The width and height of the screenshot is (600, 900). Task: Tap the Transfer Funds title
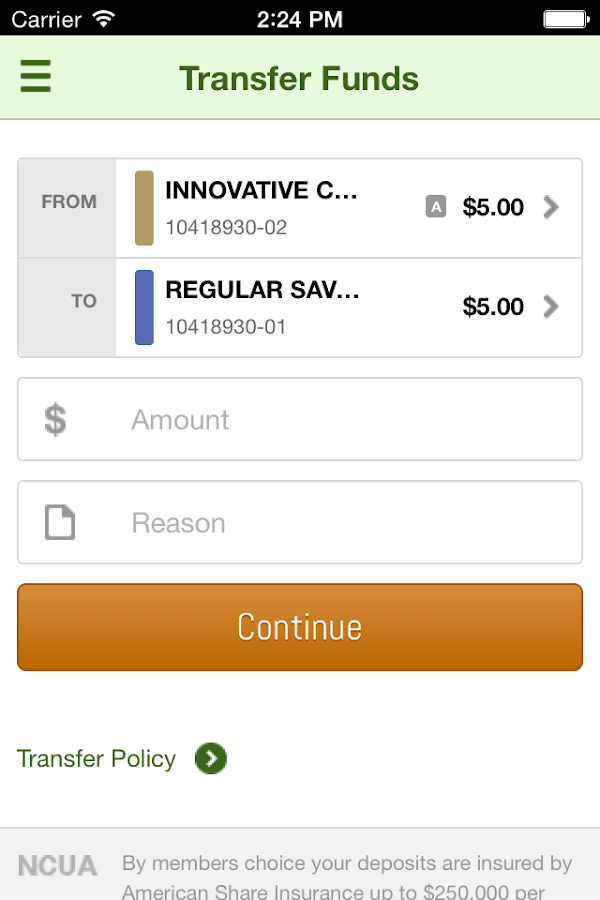[x=299, y=78]
